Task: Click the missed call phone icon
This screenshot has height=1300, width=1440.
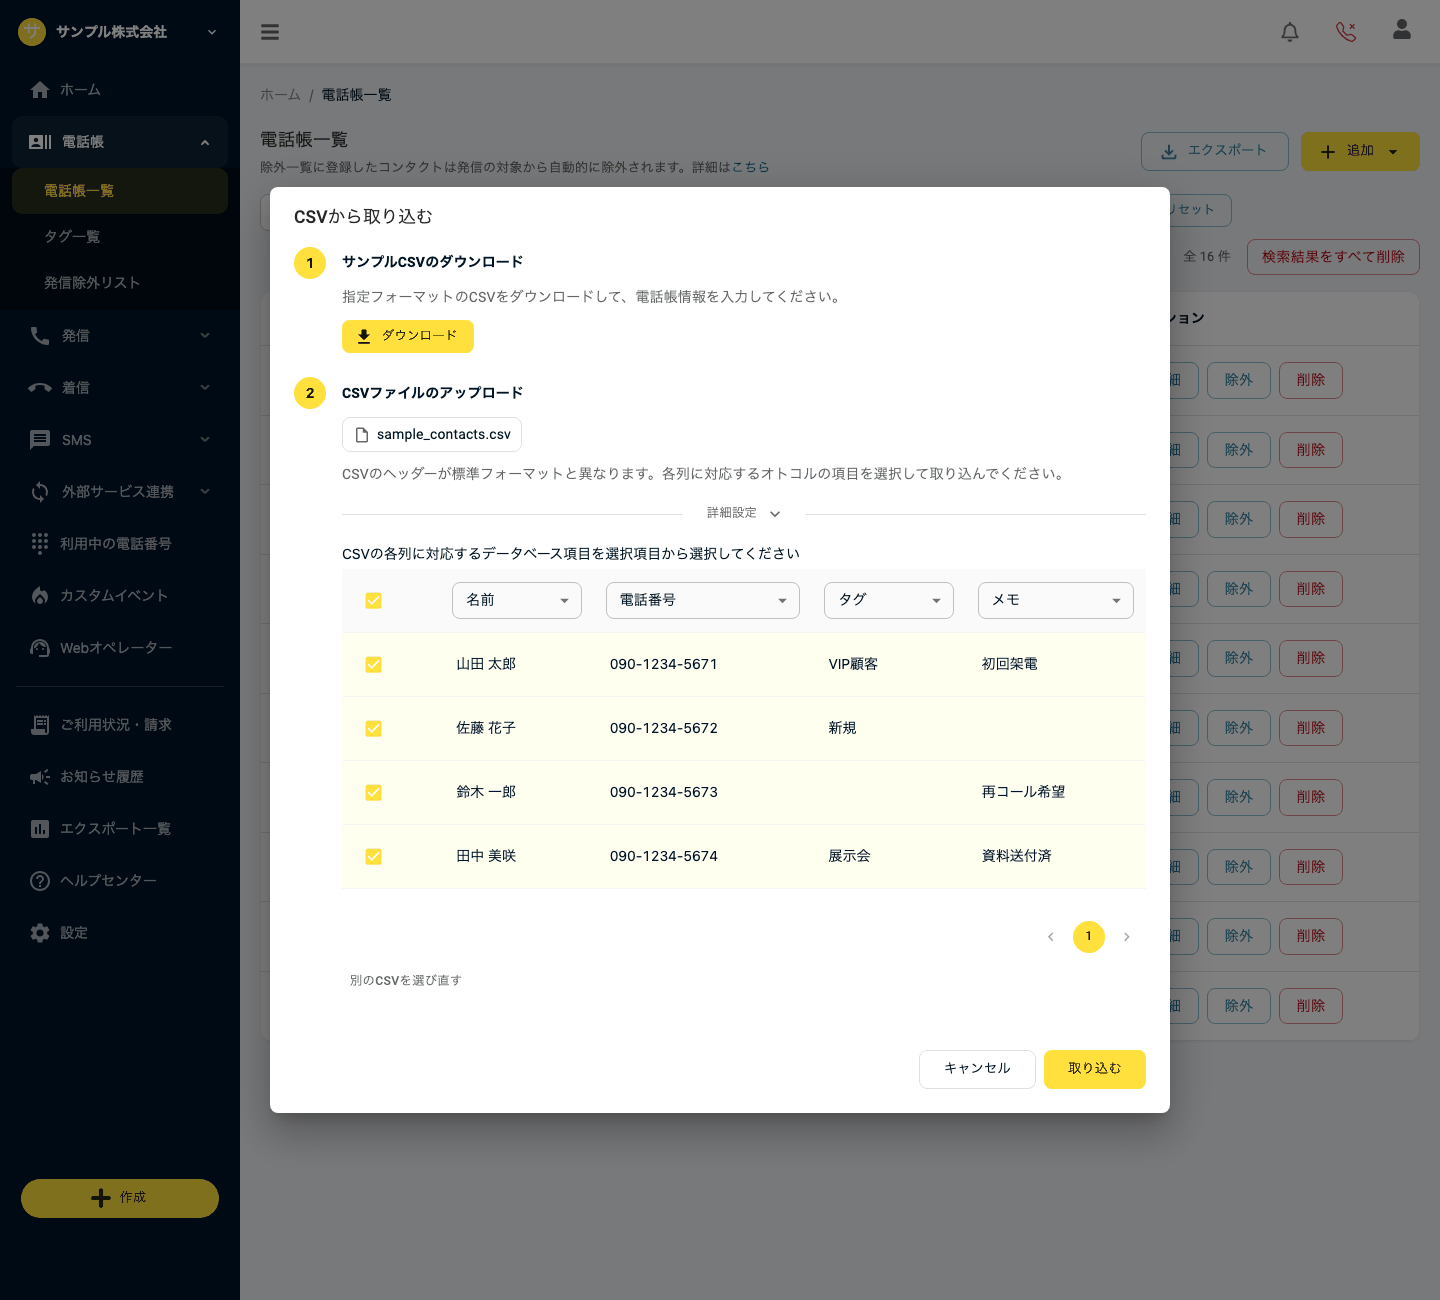Action: 1346,32
